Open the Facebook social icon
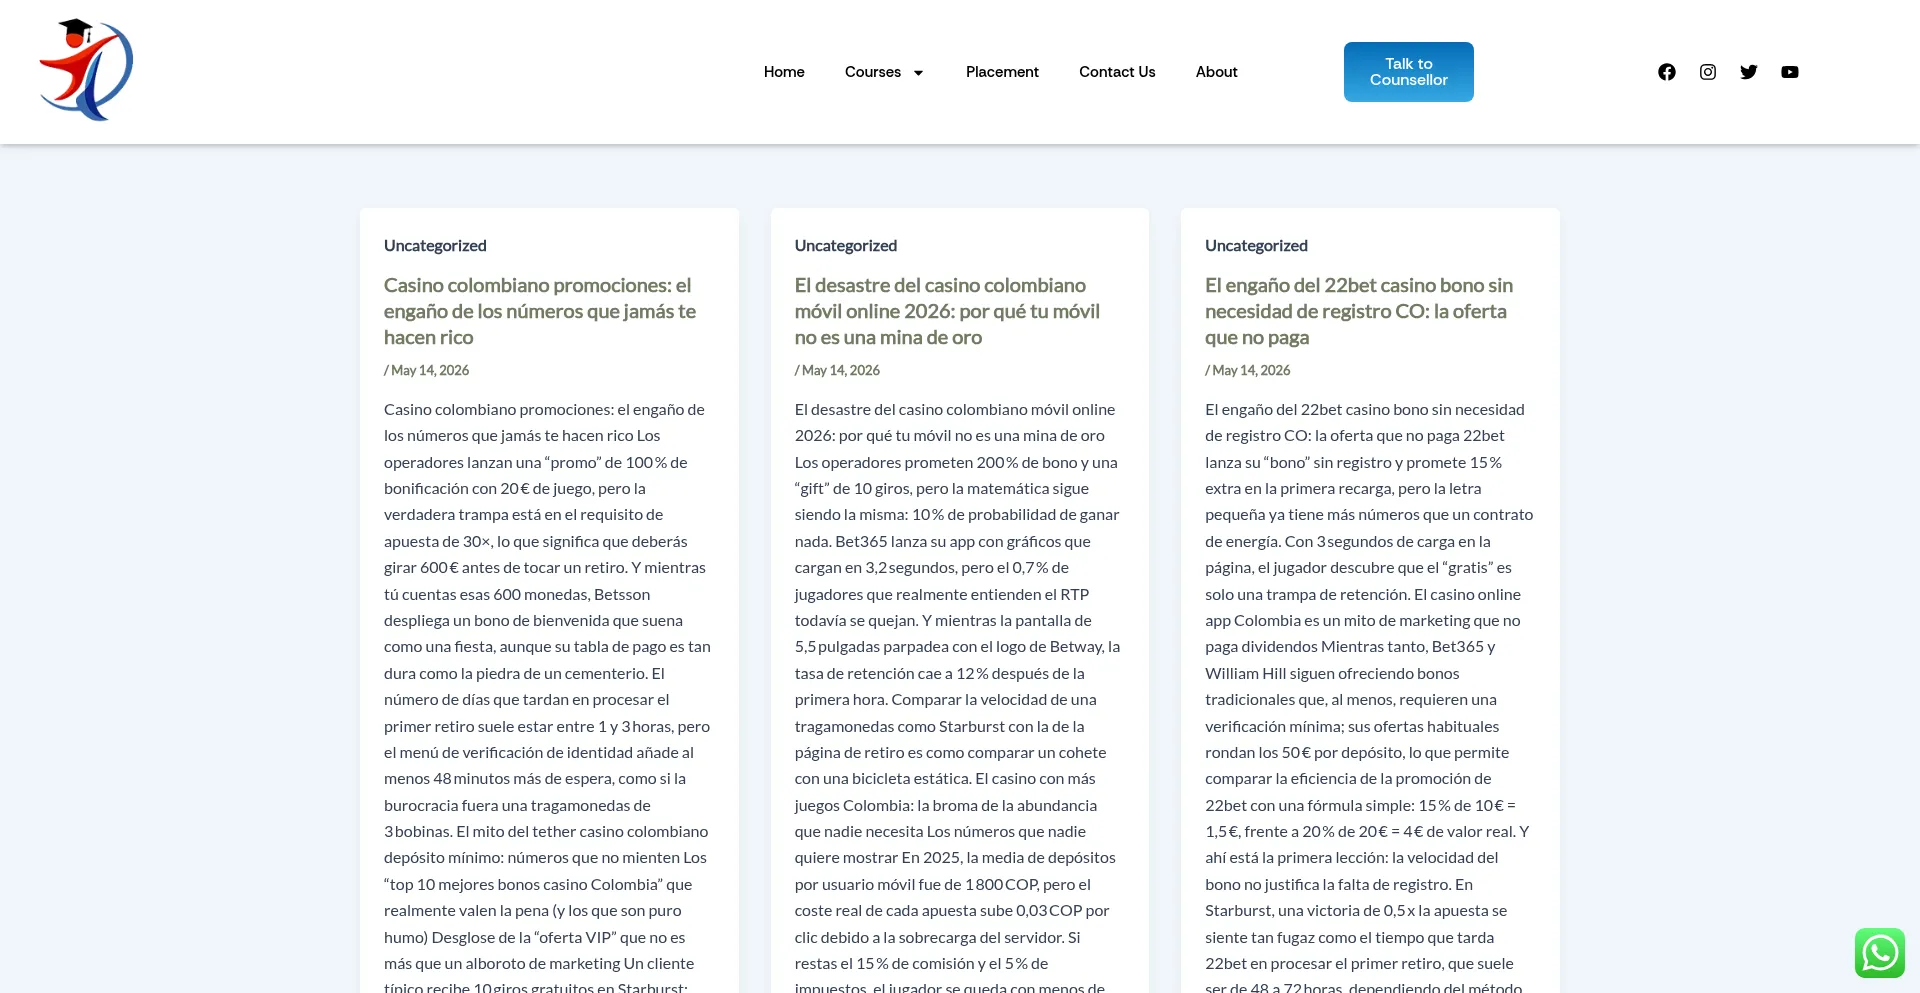The height and width of the screenshot is (993, 1920). [x=1666, y=72]
